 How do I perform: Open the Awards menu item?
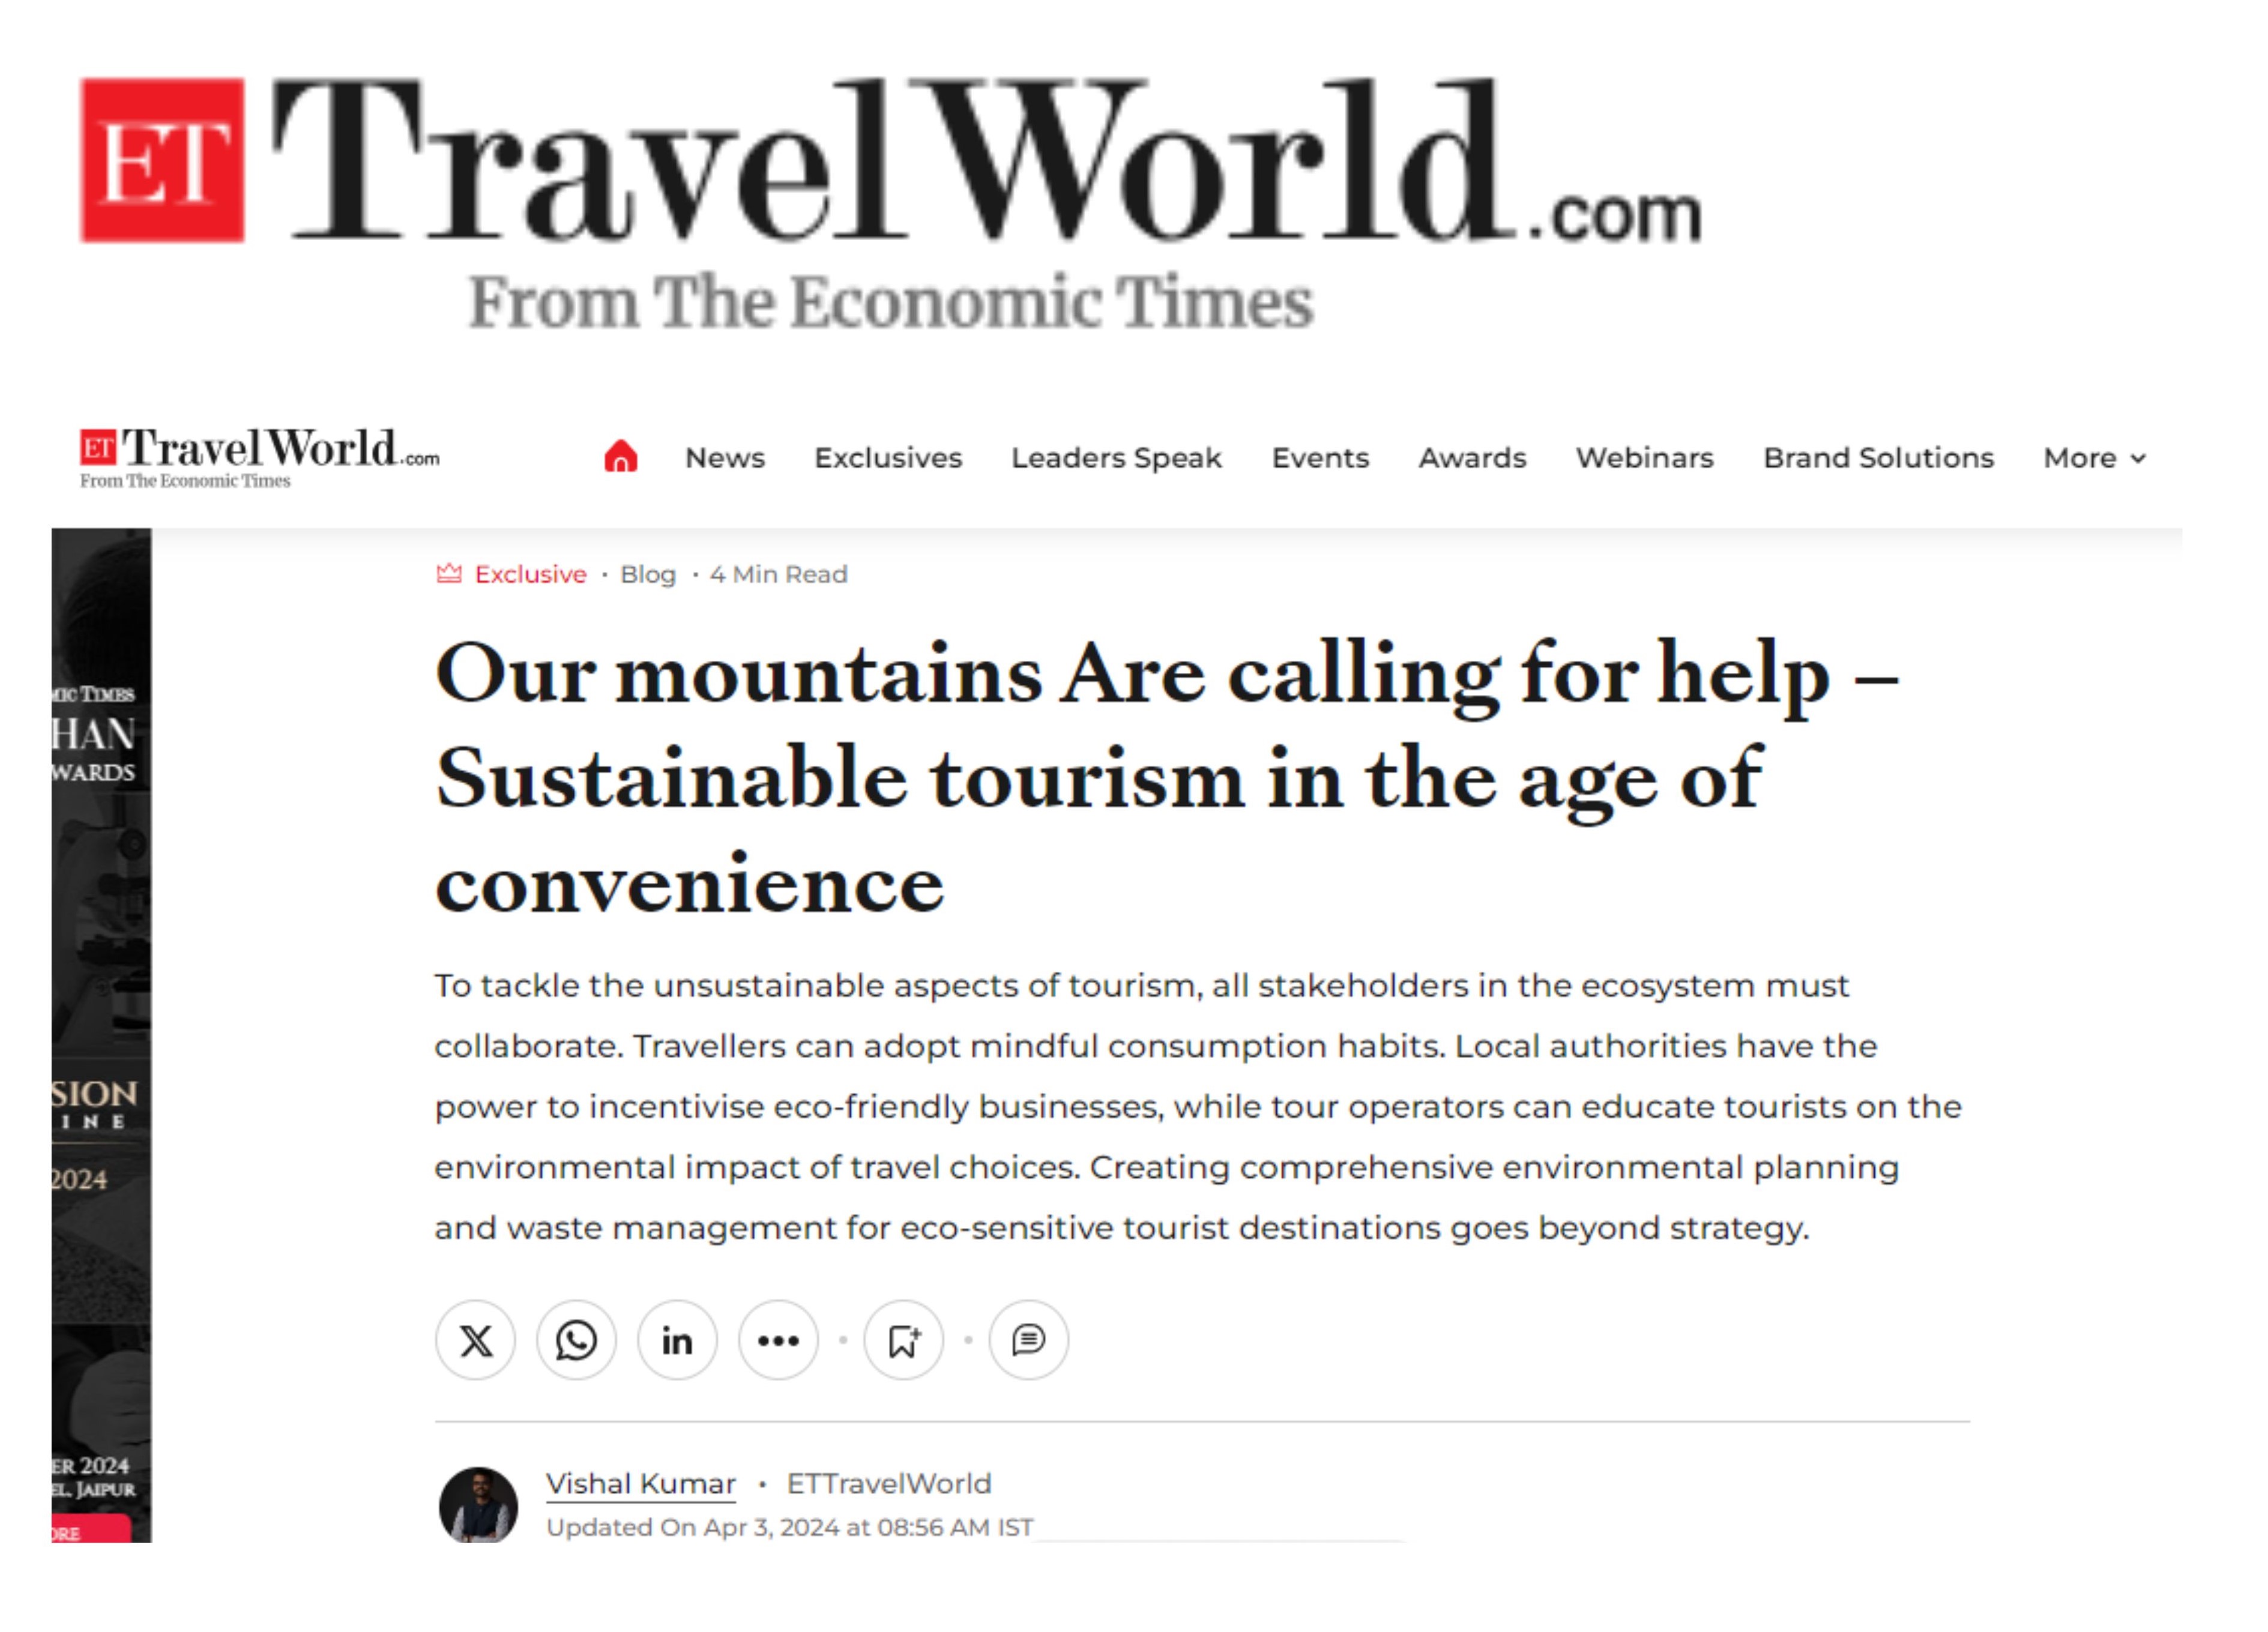(x=1472, y=458)
